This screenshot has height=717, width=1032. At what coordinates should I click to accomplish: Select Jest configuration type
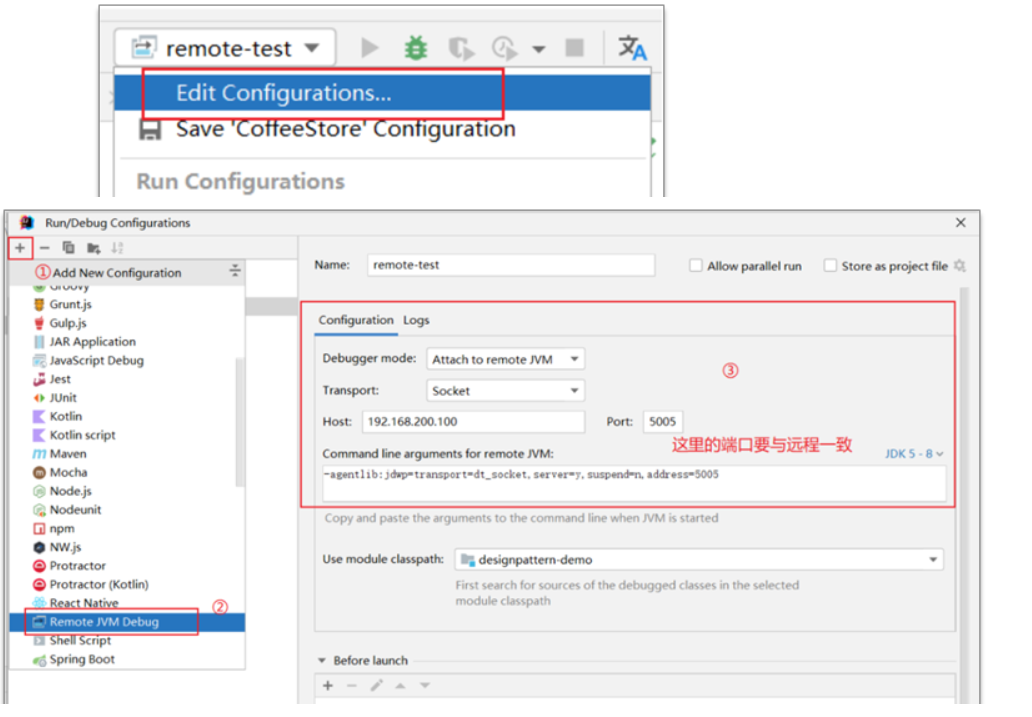(x=128, y=379)
